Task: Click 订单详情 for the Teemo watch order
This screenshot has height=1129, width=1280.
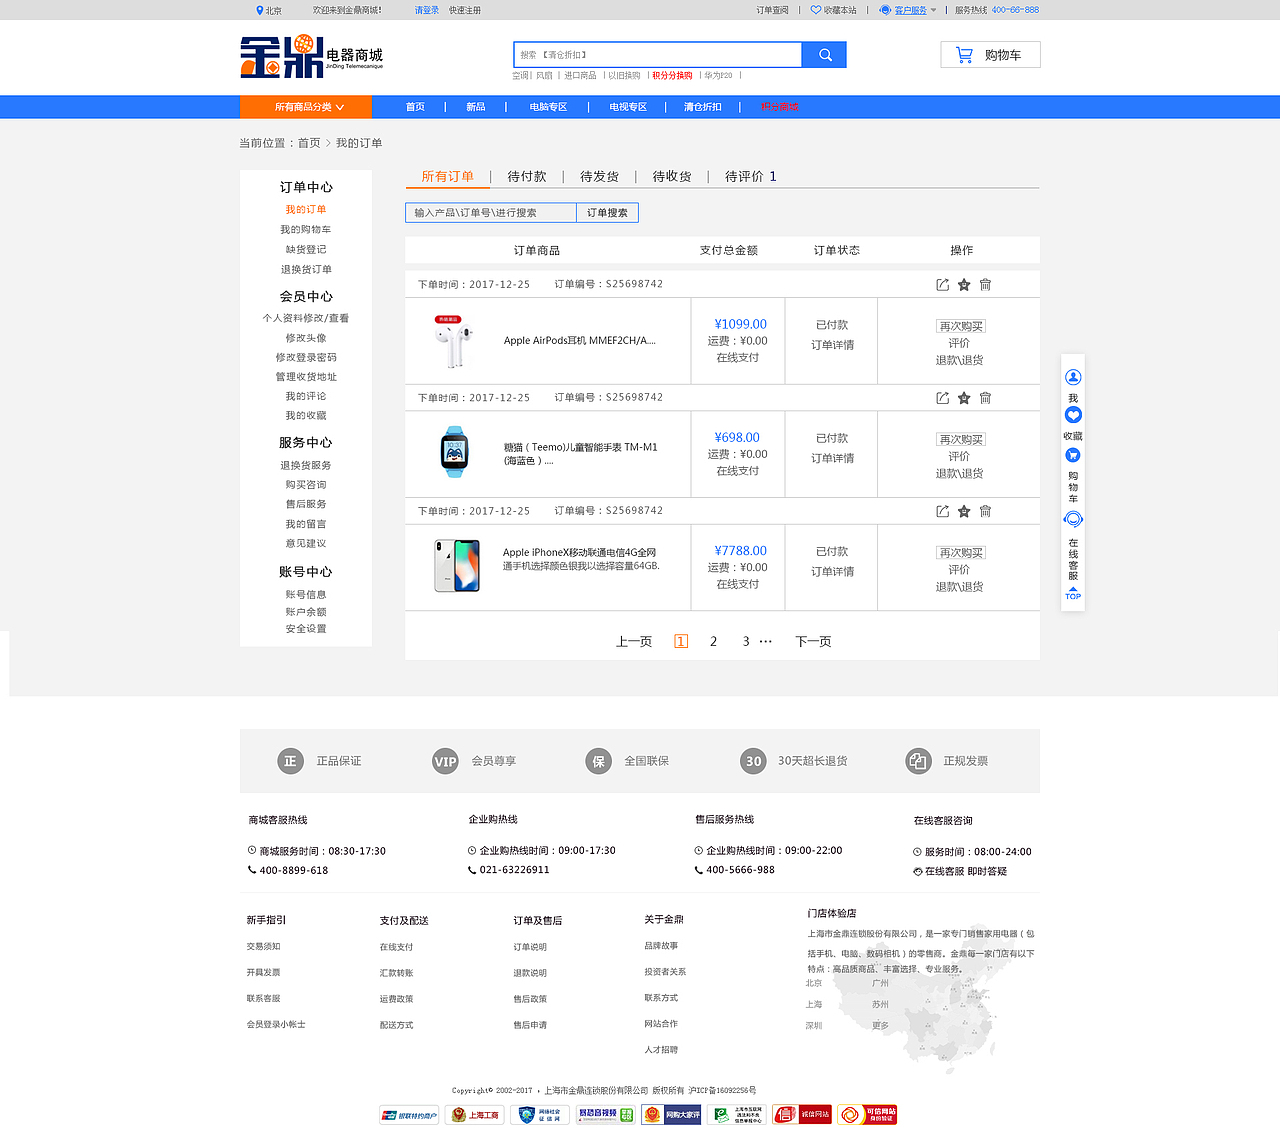Action: (x=832, y=458)
